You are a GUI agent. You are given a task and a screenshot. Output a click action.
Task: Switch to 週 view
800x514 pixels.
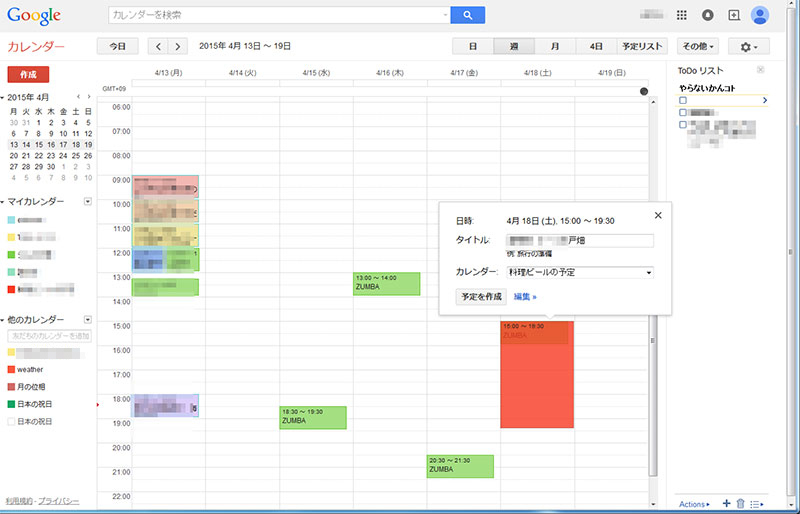coord(514,46)
